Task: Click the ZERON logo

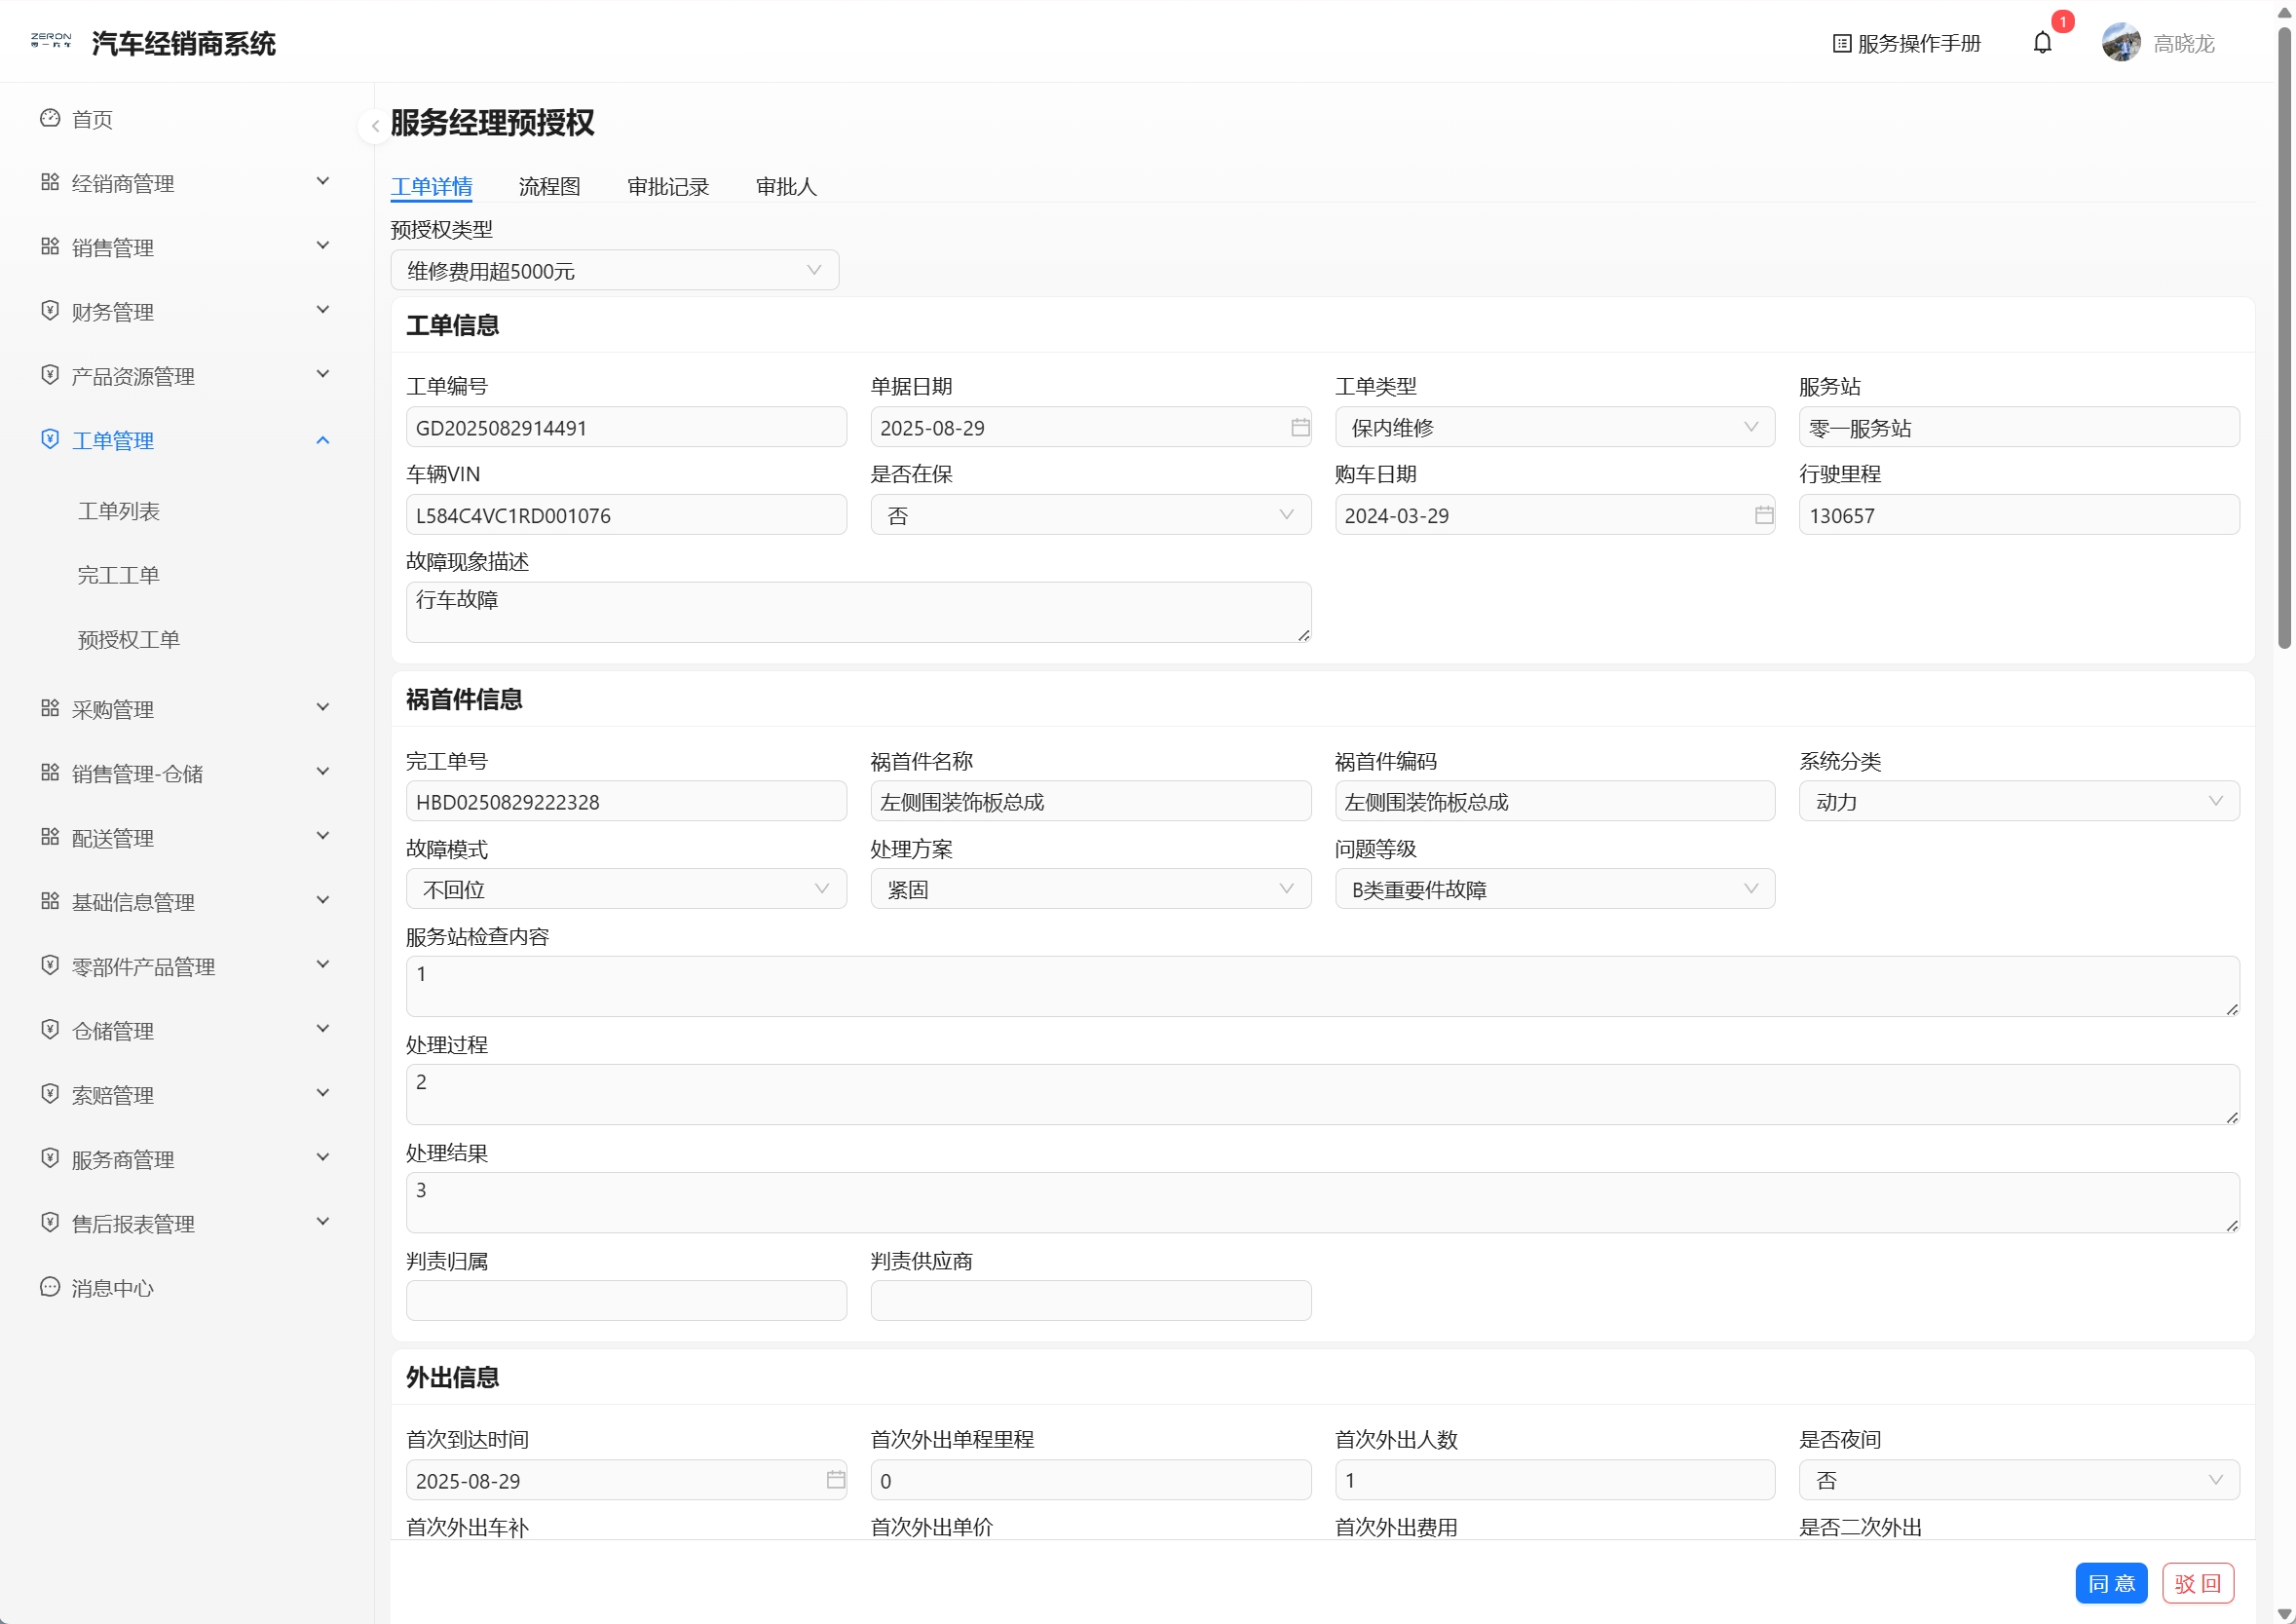Action: pos(51,41)
